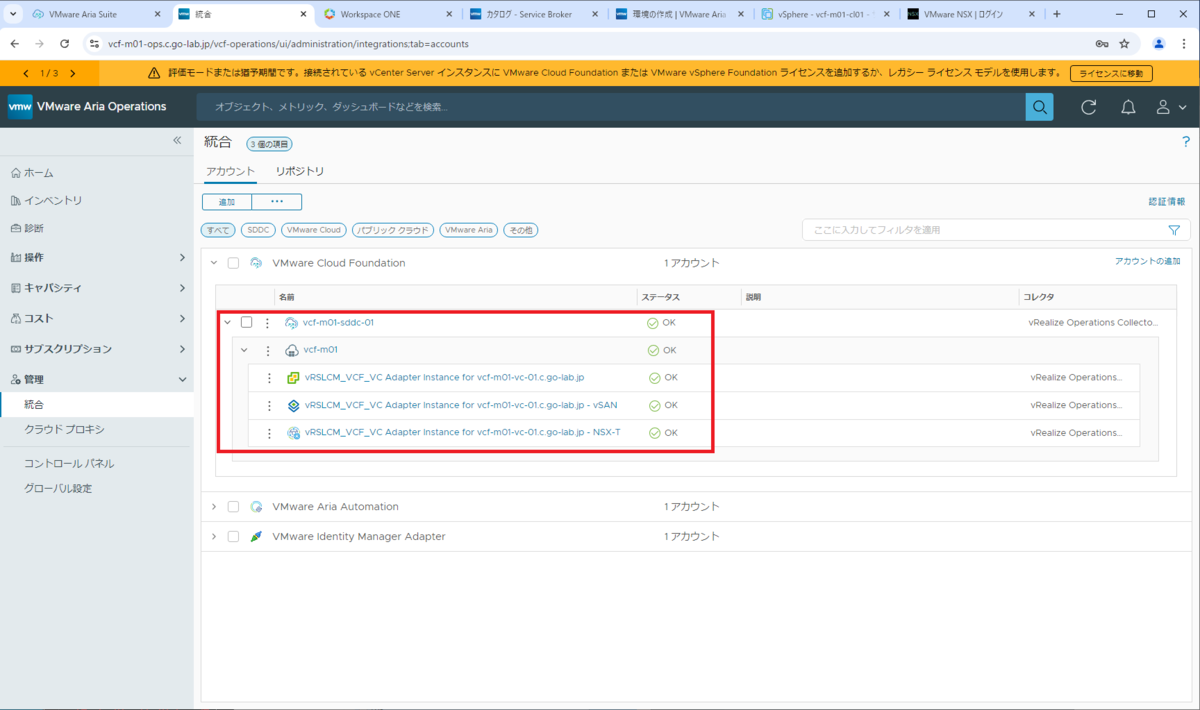This screenshot has width=1200, height=710.
Task: Open the browser three-dot menu
Action: [x=1184, y=44]
